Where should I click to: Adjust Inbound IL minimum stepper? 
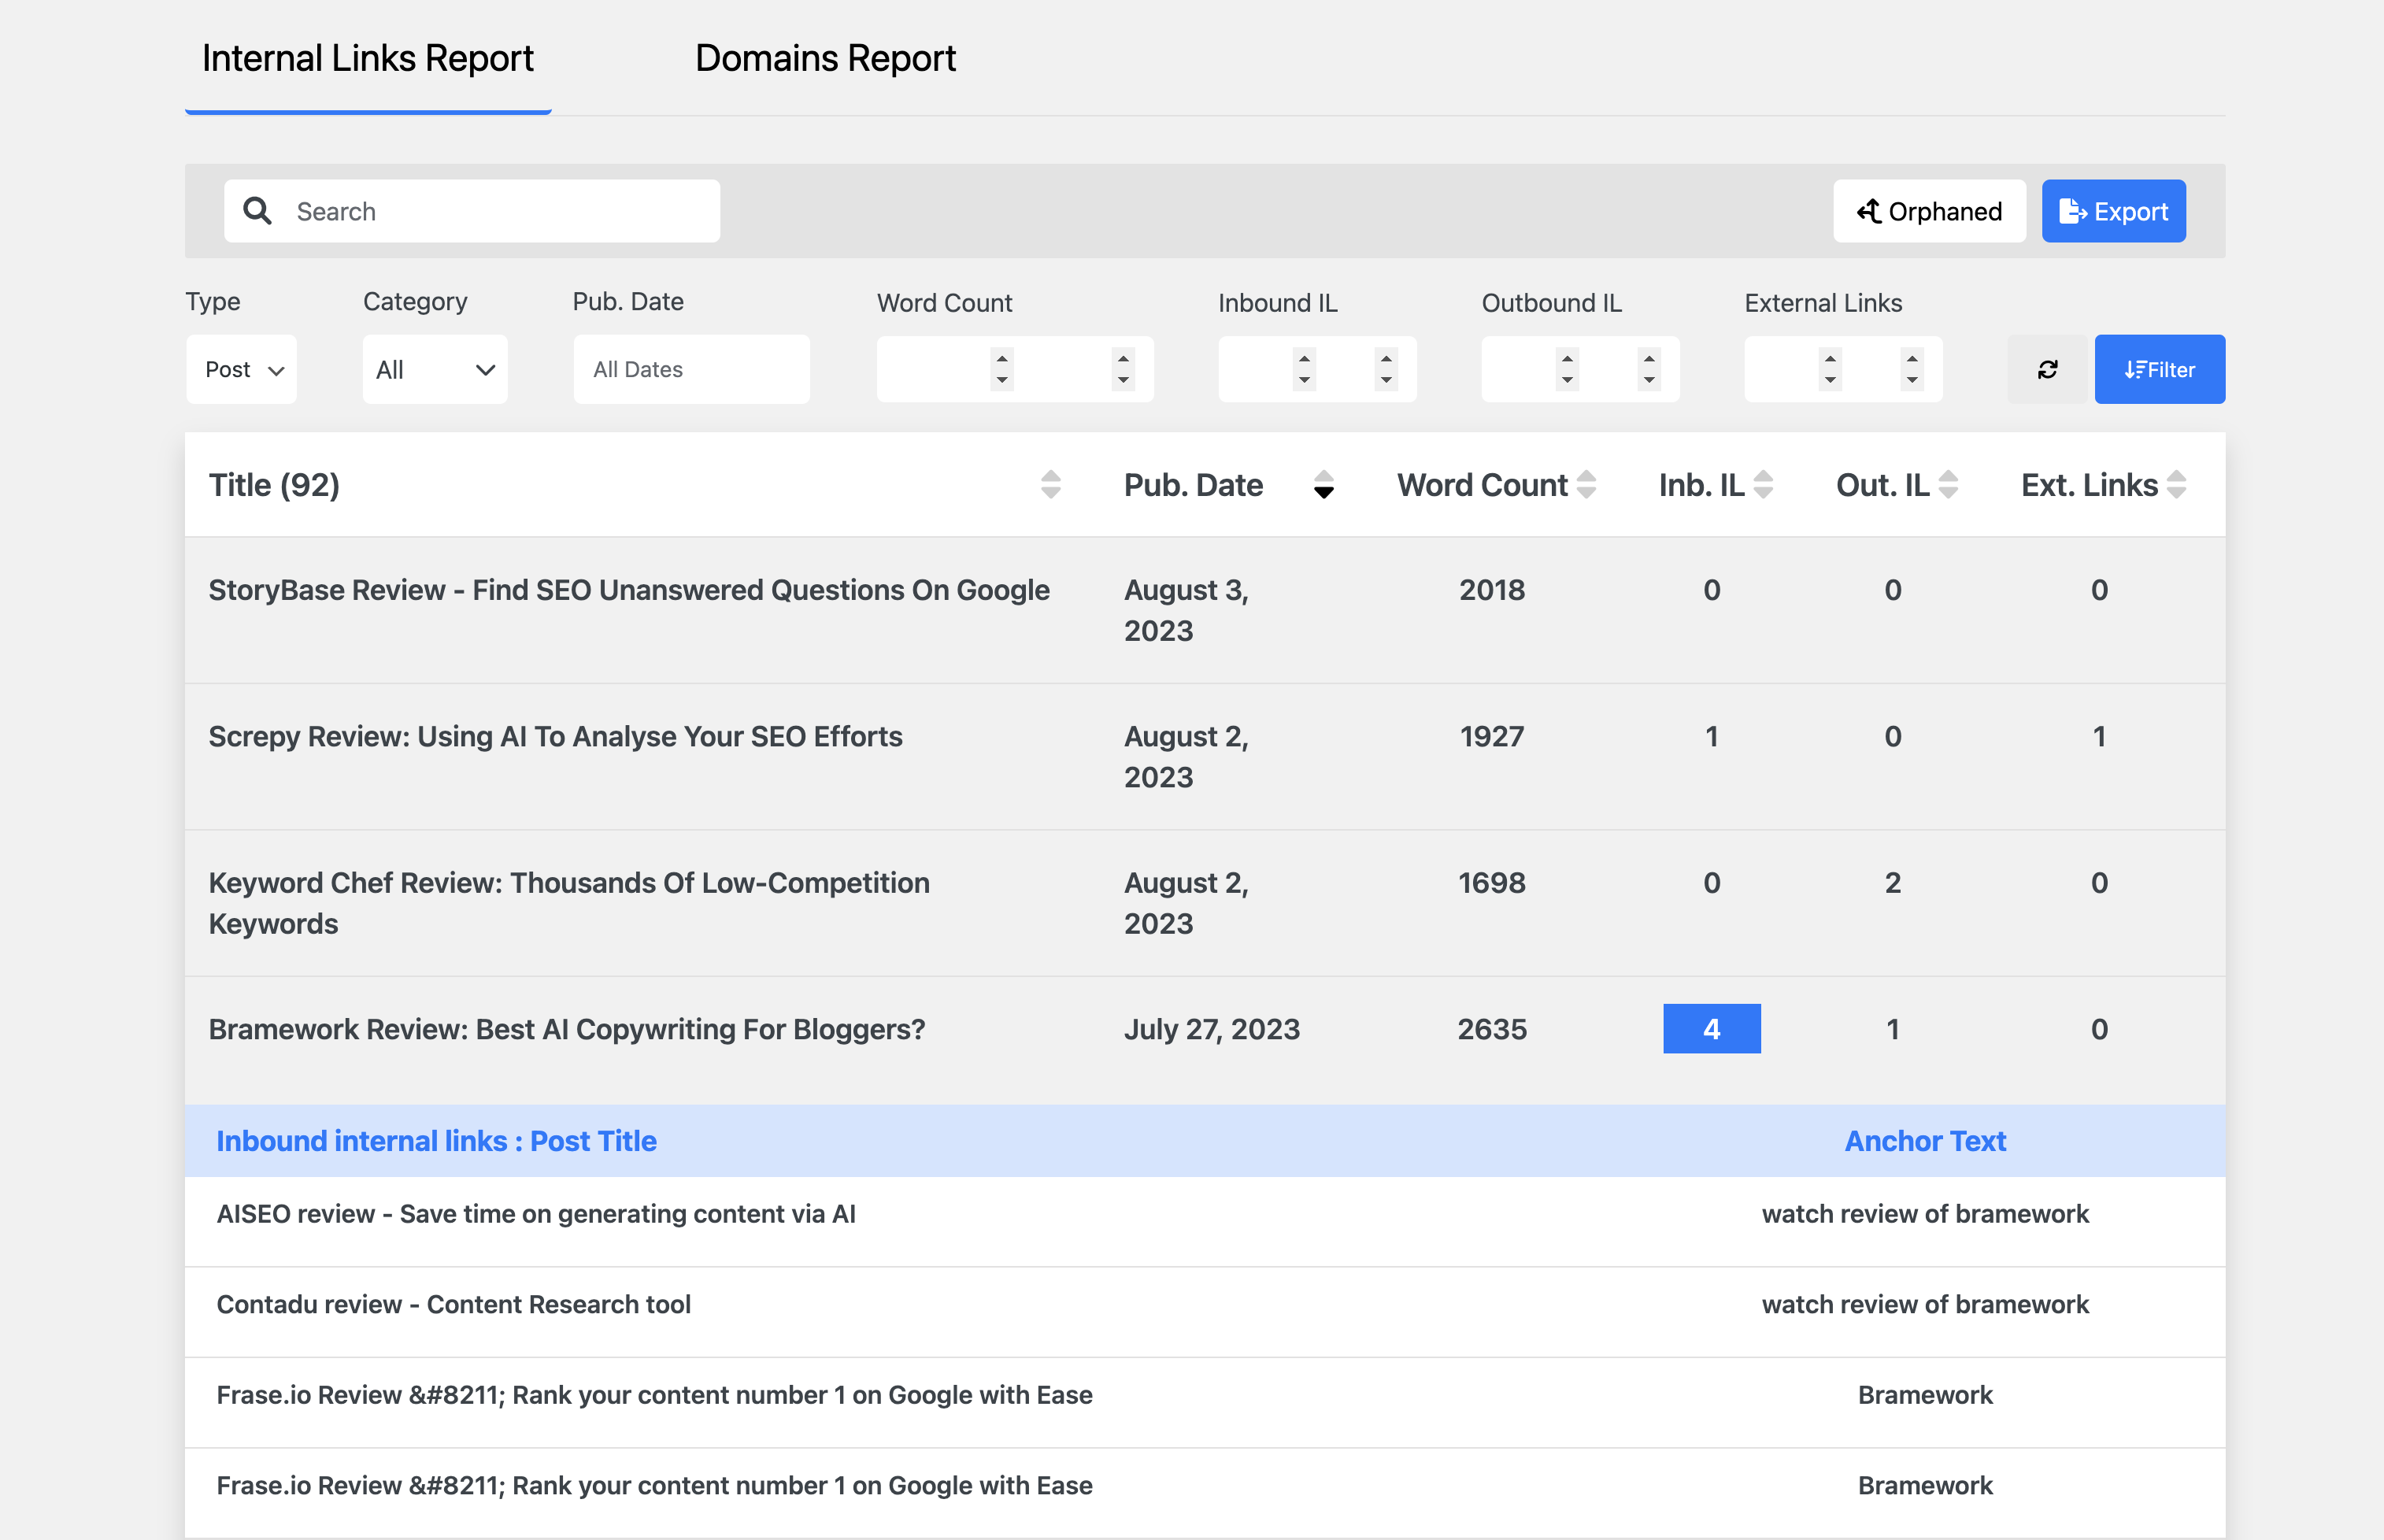(1304, 369)
